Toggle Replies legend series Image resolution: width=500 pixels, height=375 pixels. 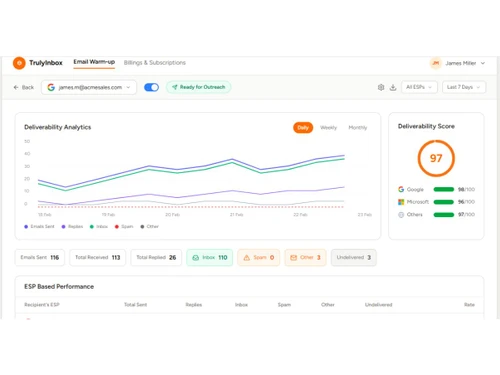tap(72, 227)
